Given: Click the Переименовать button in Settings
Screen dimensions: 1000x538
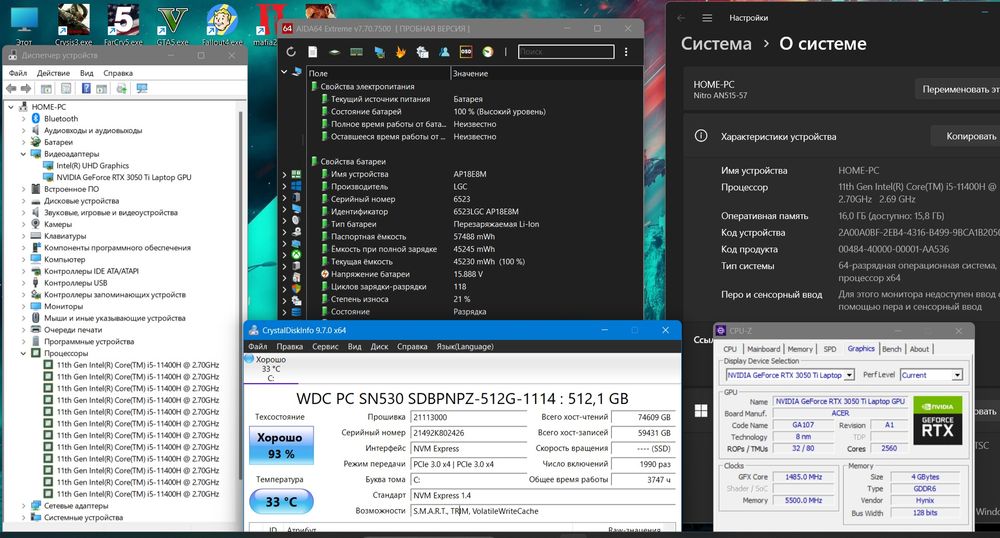Looking at the screenshot, I should 957,89.
